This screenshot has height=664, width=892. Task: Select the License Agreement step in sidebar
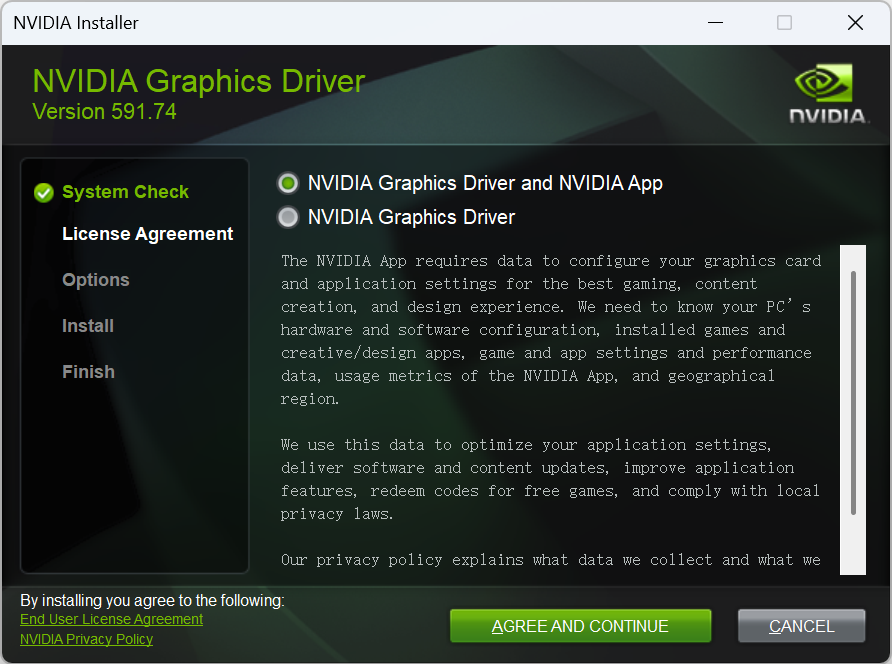pyautogui.click(x=148, y=234)
